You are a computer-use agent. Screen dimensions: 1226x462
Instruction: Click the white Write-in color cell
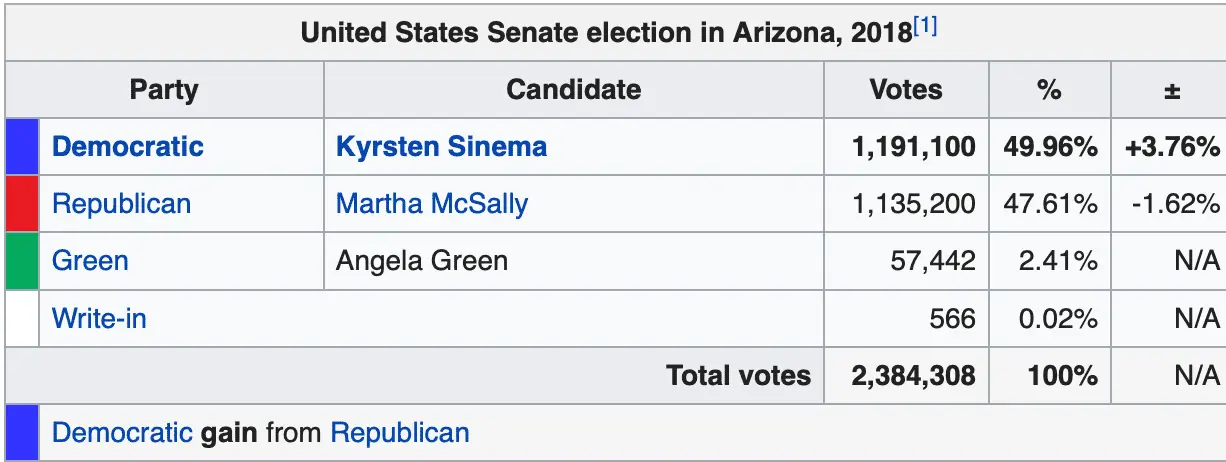pyautogui.click(x=21, y=319)
